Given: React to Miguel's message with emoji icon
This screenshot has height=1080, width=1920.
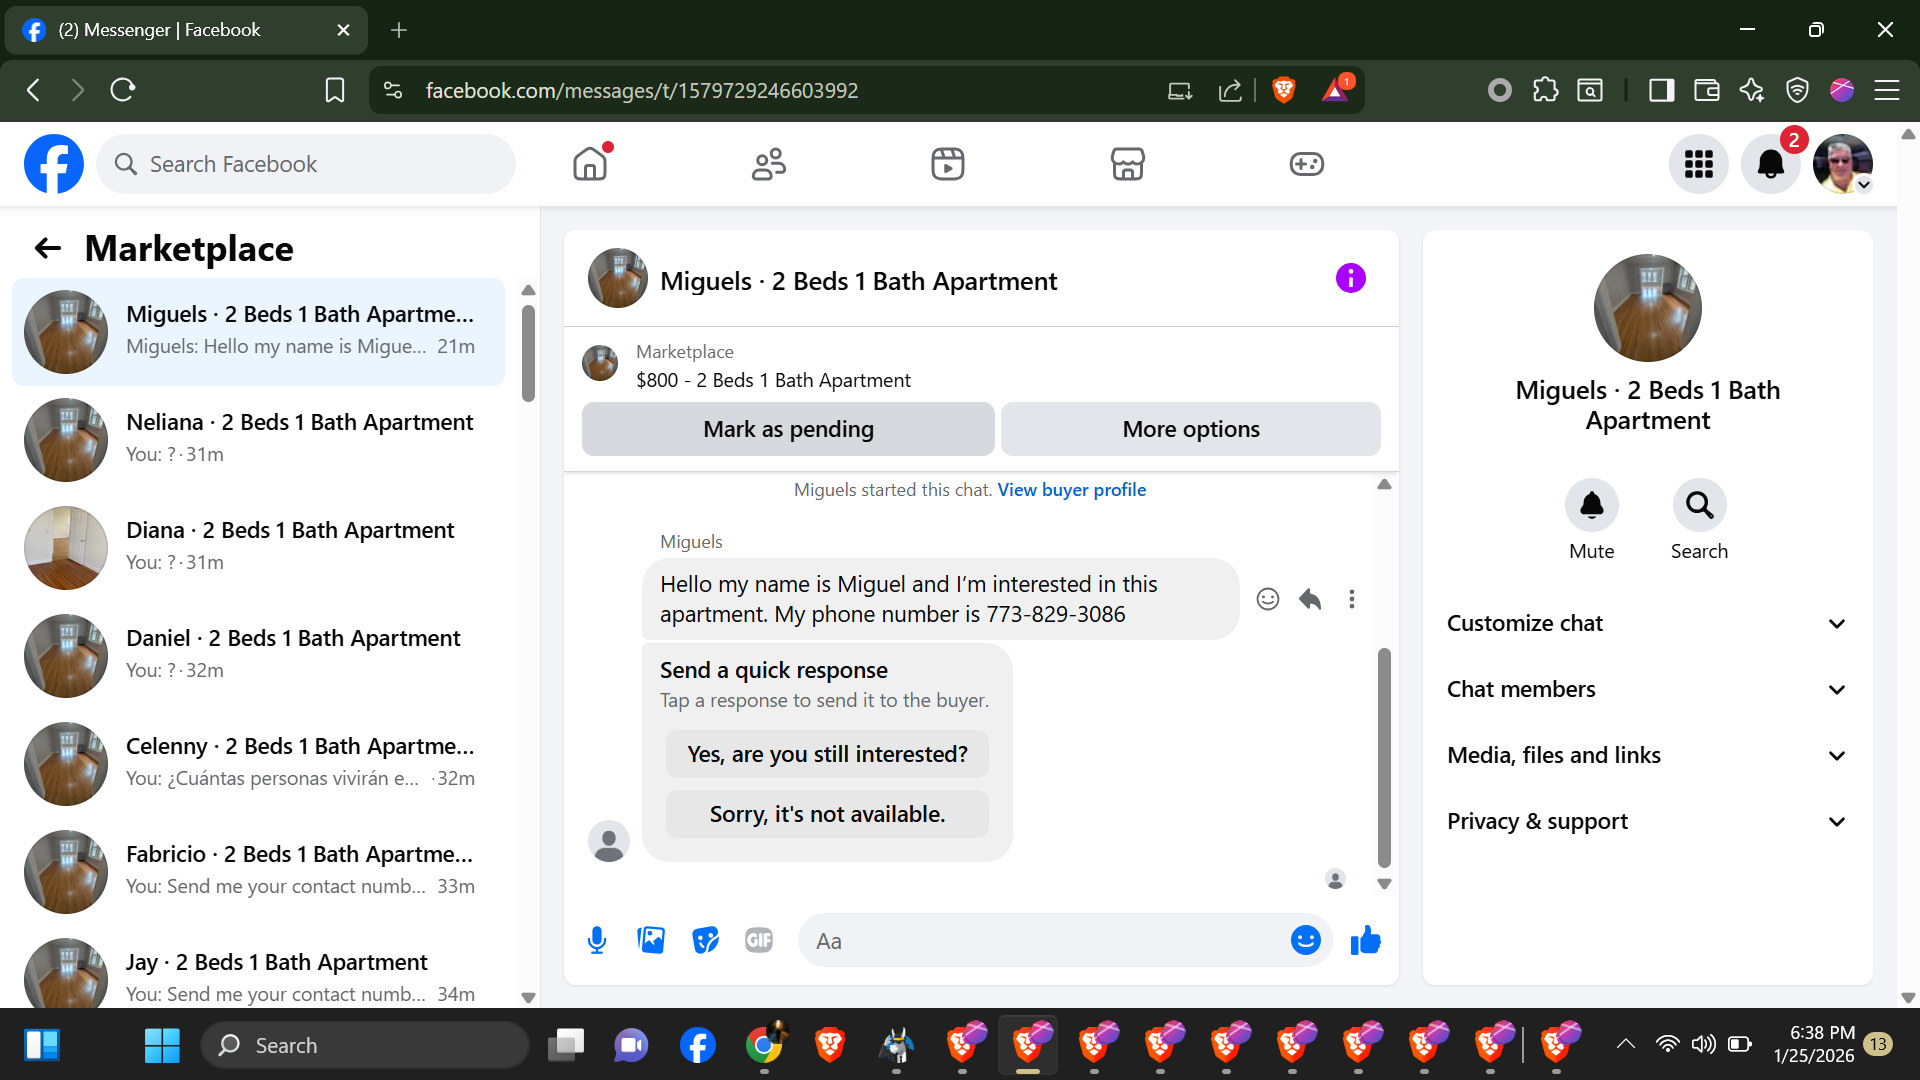Looking at the screenshot, I should (1268, 599).
